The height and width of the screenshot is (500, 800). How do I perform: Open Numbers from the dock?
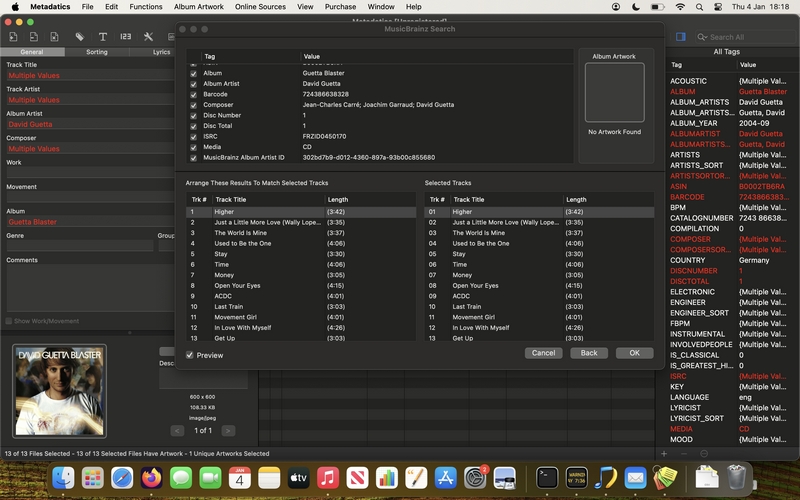387,478
